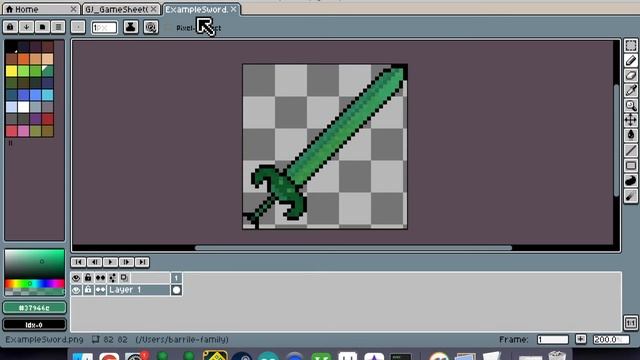This screenshot has height=360, width=640.
Task: Open the ink options bucket button
Action: [131, 27]
